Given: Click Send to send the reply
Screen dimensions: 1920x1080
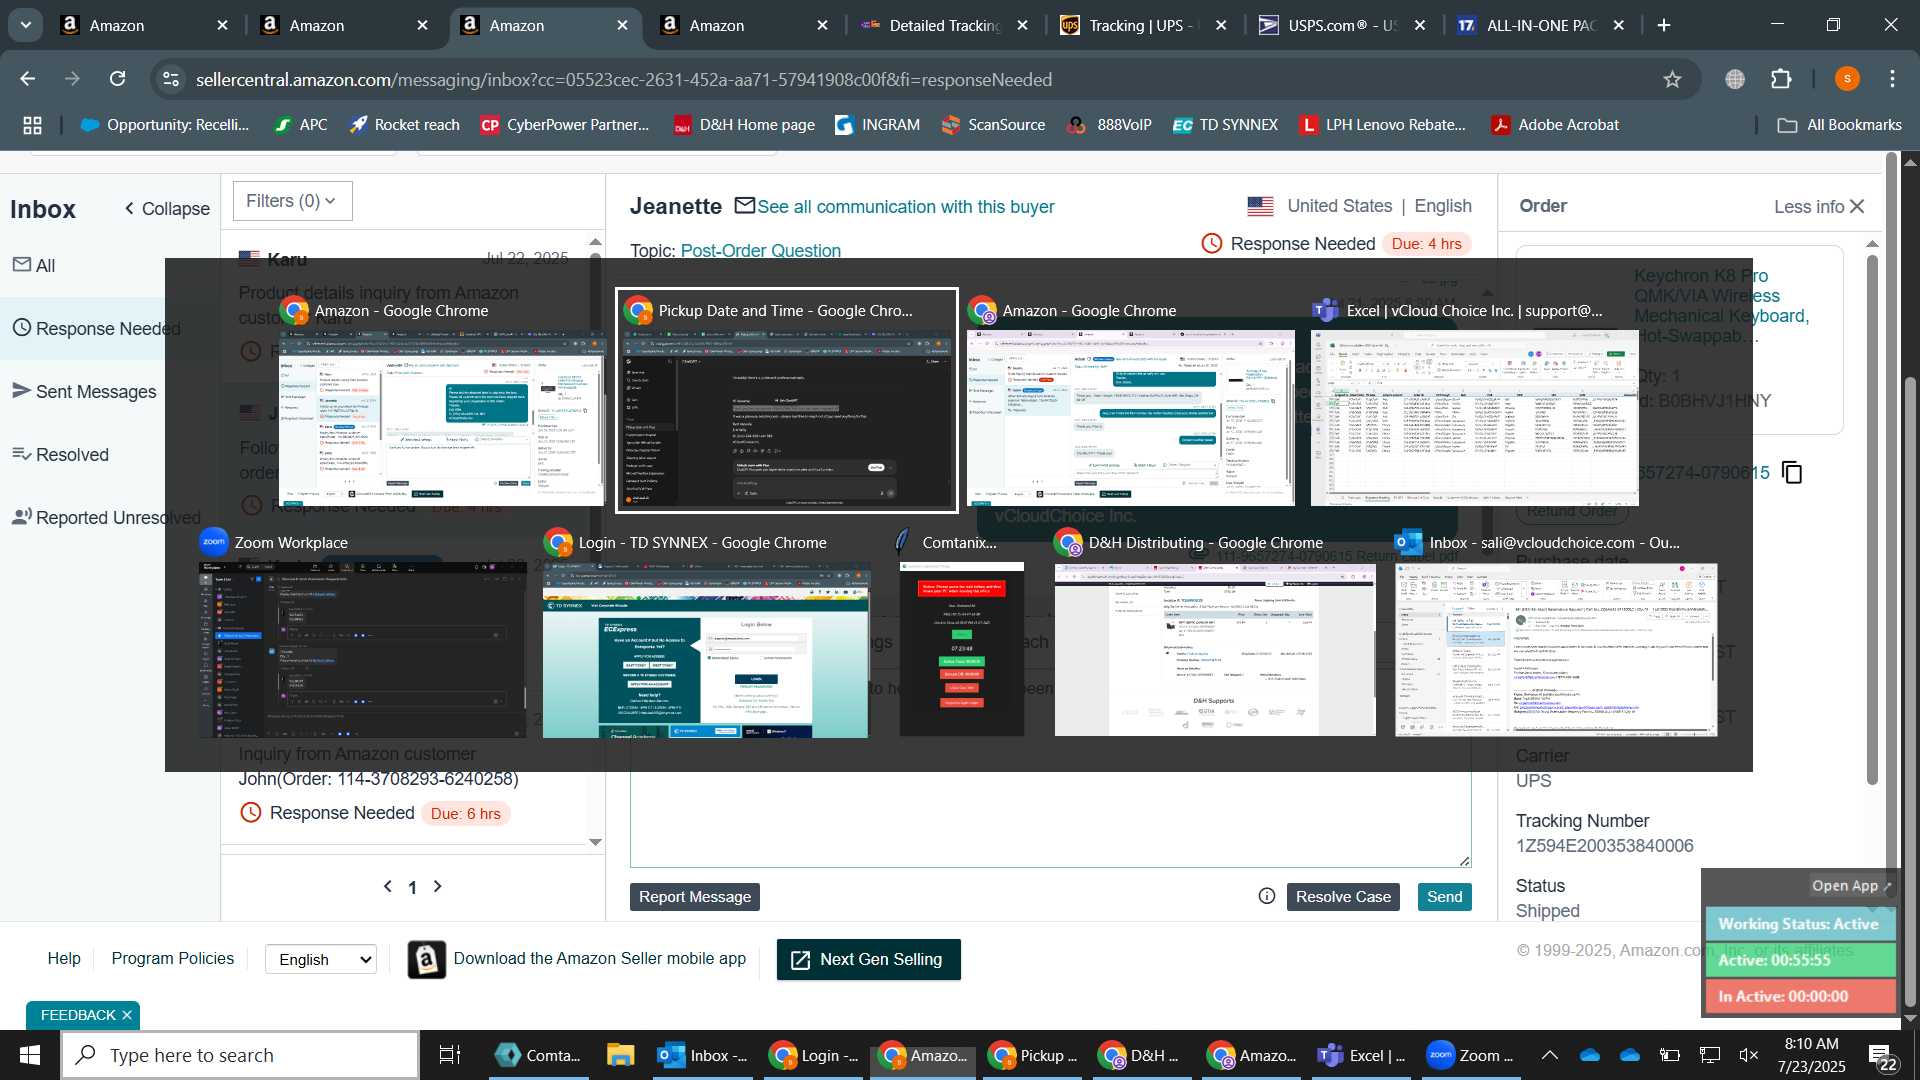Looking at the screenshot, I should coord(1444,897).
